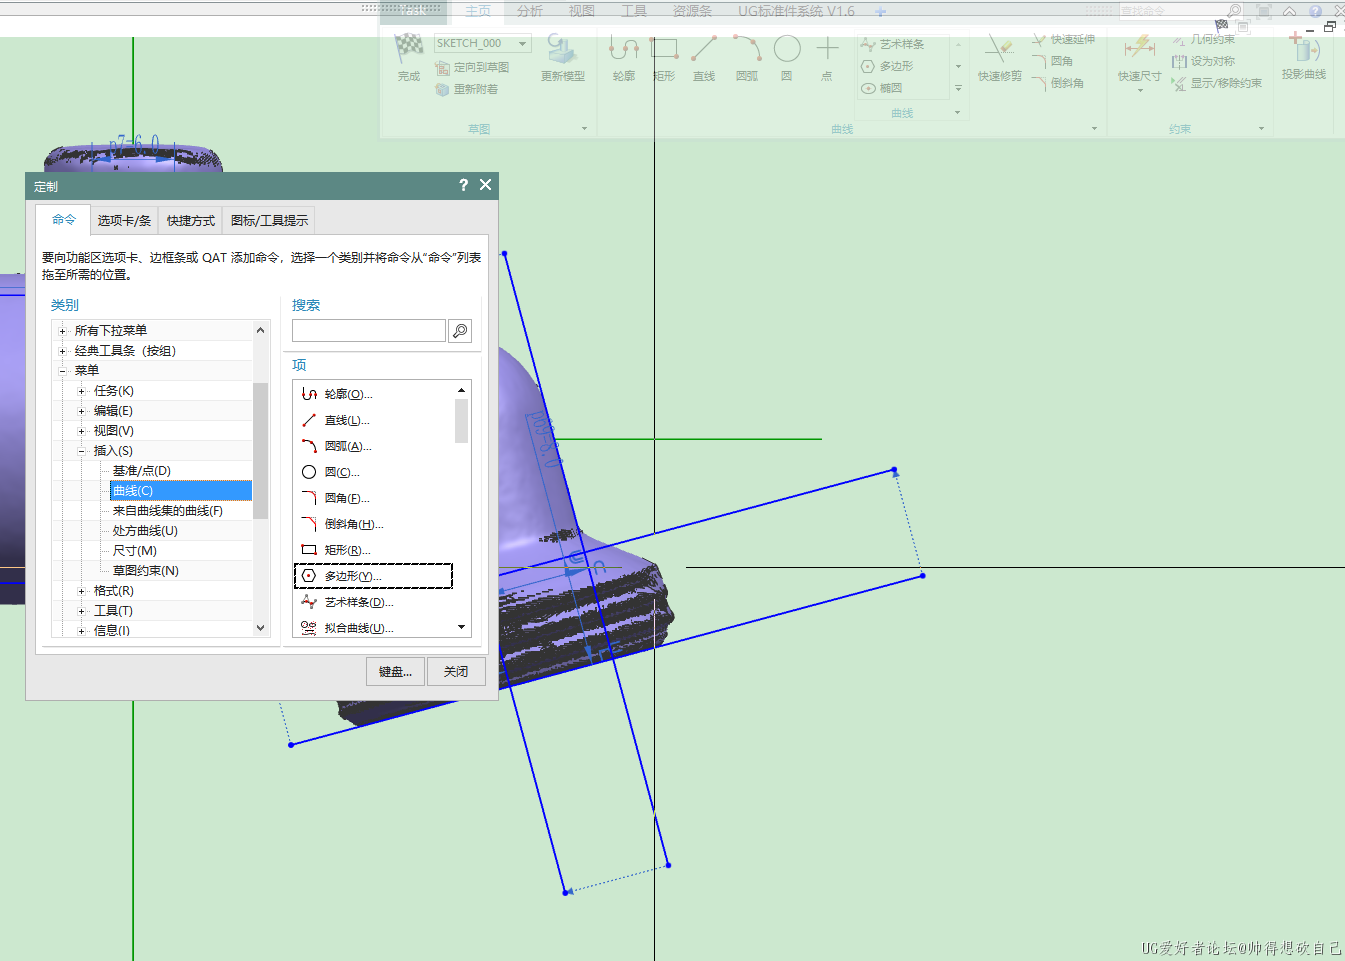Screen dimensions: 1345x961
Task: Select Circle (圆) tool in ribbon
Action: click(x=787, y=48)
